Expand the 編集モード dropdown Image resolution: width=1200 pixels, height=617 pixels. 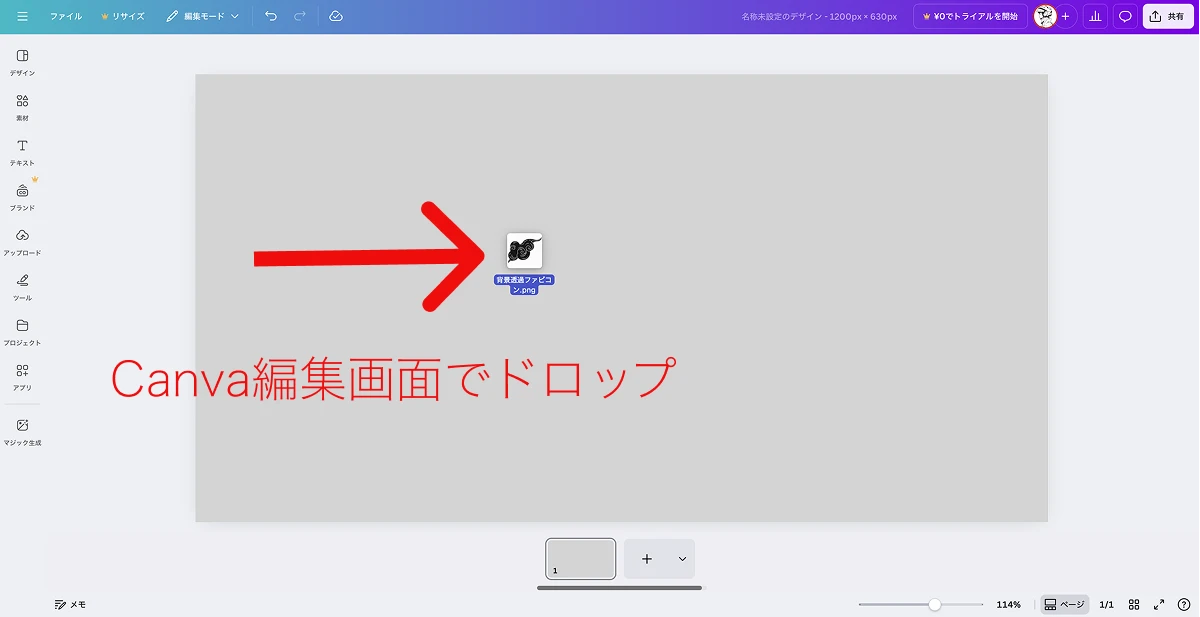pyautogui.click(x=203, y=16)
